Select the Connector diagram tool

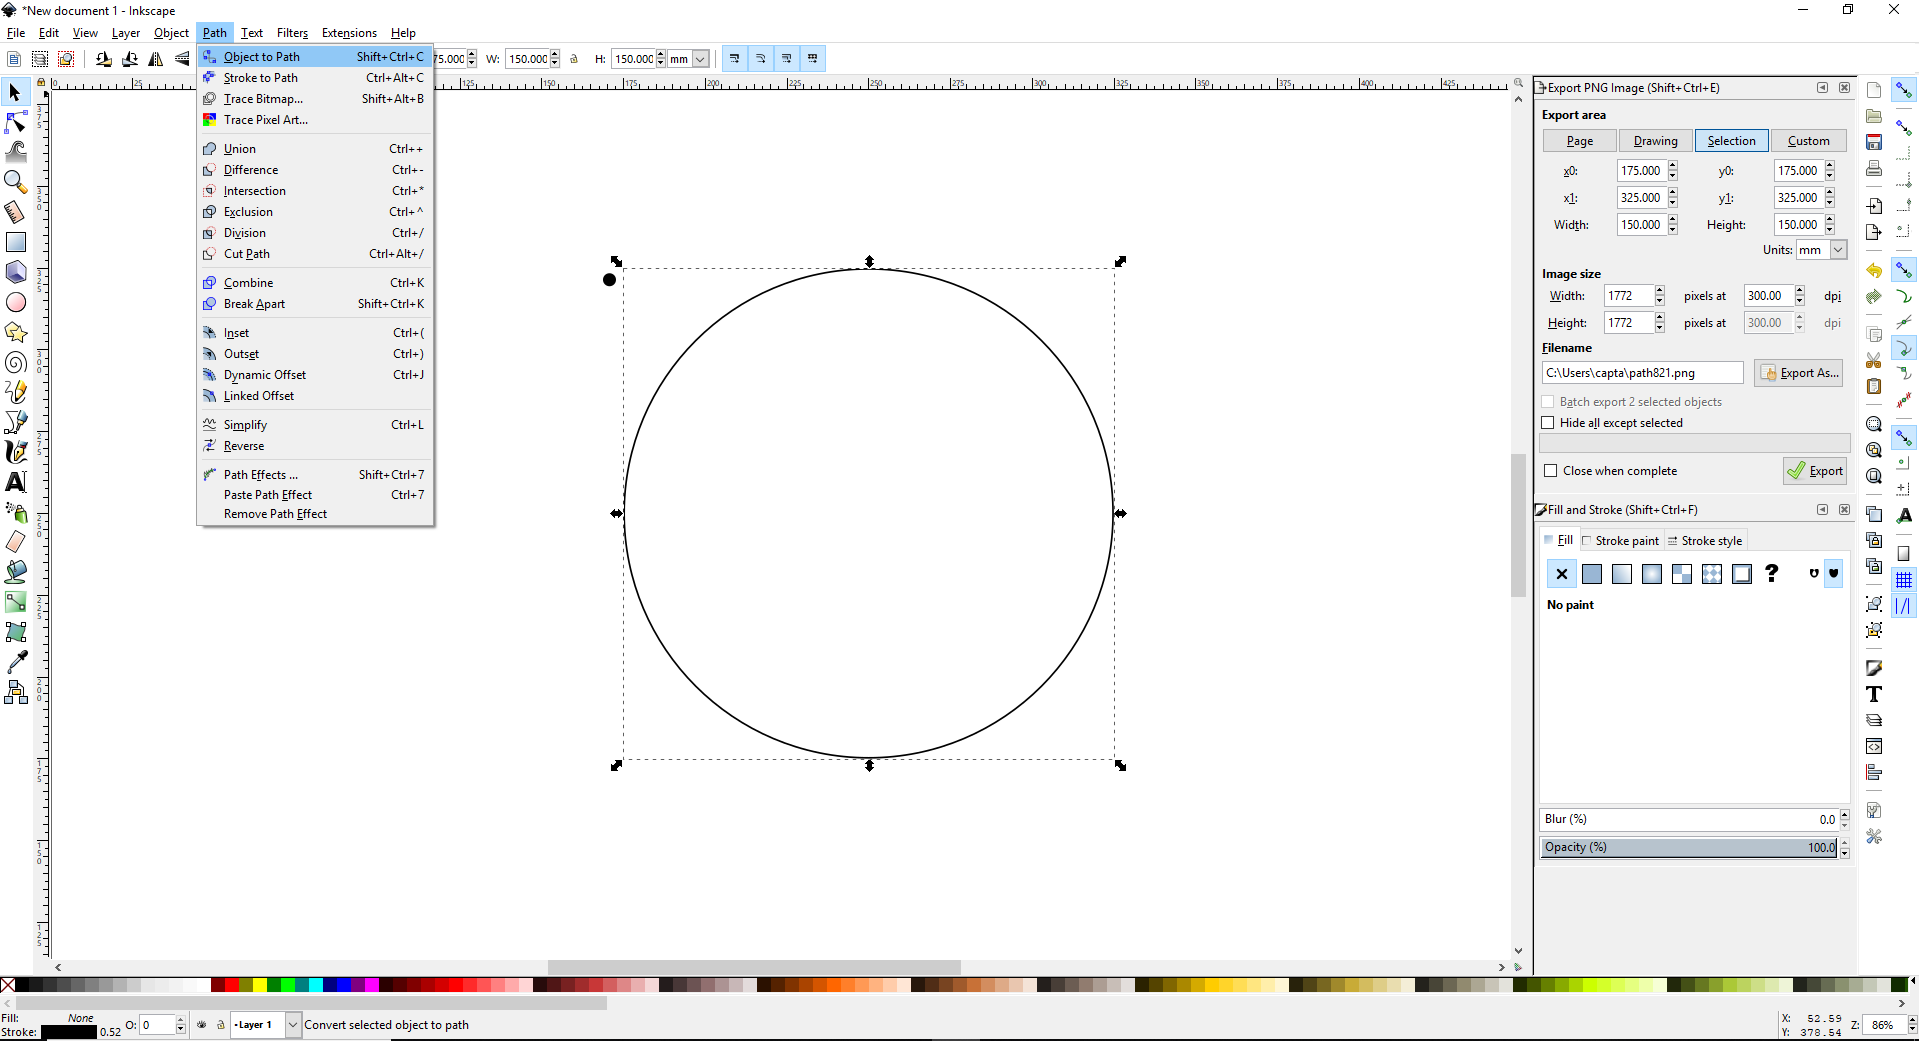coord(15,692)
